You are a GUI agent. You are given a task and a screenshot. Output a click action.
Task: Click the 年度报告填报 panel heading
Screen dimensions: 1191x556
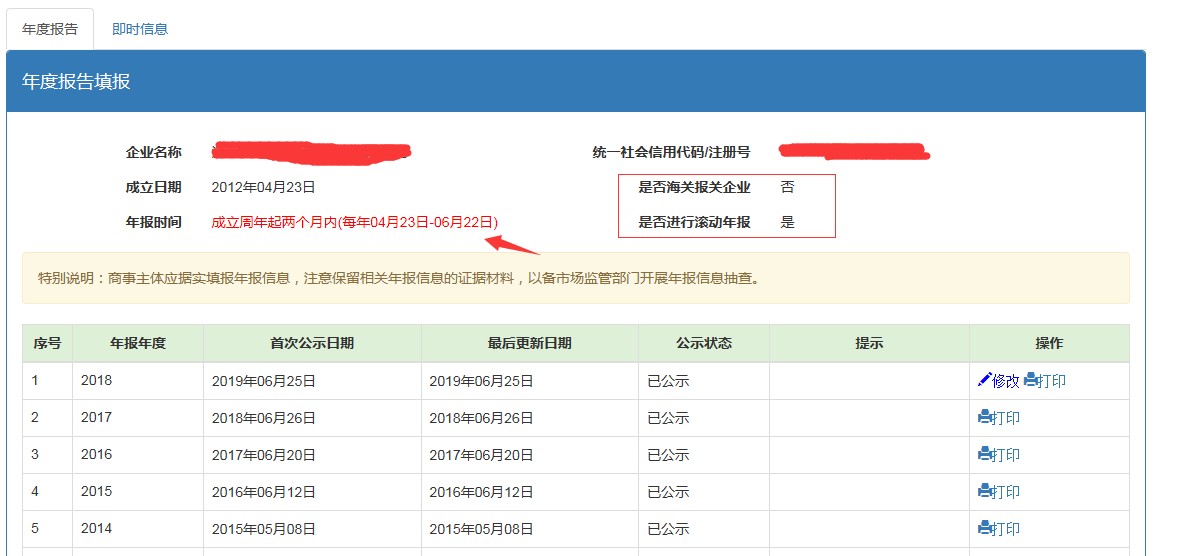click(x=76, y=82)
